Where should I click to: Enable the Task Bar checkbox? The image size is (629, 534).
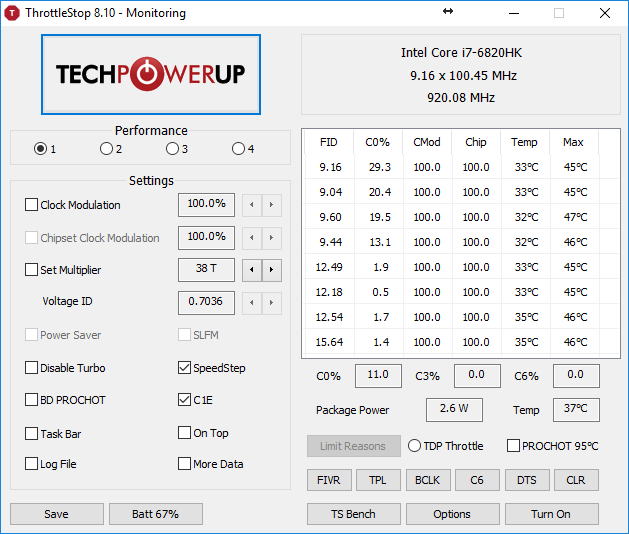pos(31,434)
